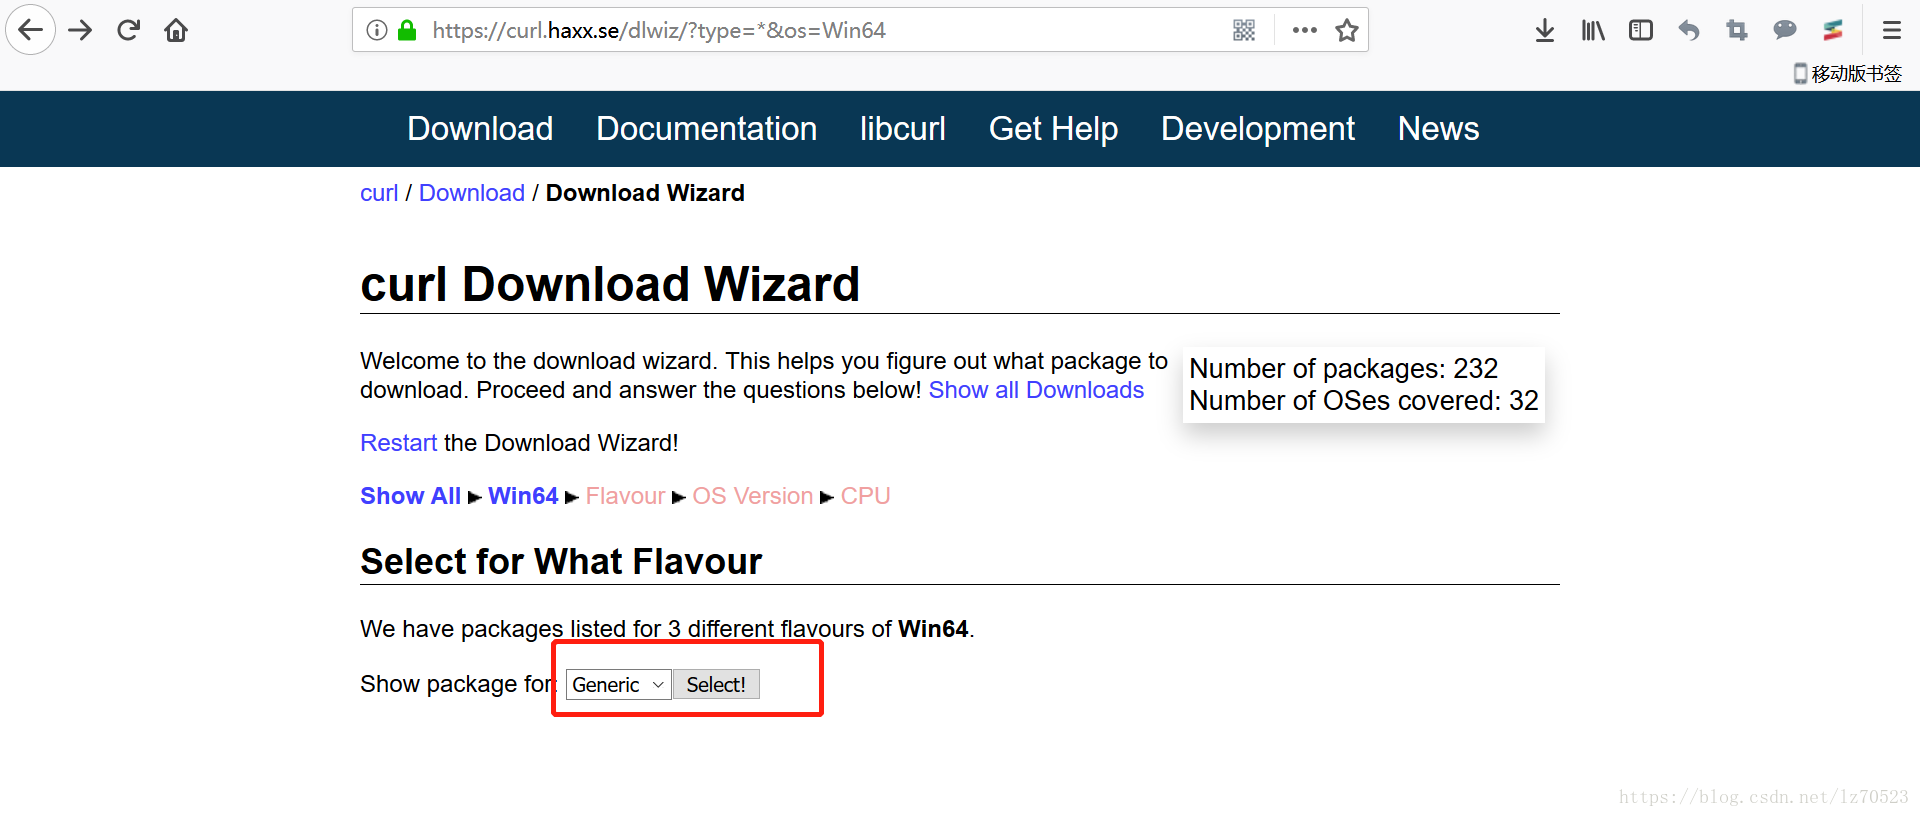Open the screenshot crop tool icon
This screenshot has height=817, width=1920.
(1737, 30)
